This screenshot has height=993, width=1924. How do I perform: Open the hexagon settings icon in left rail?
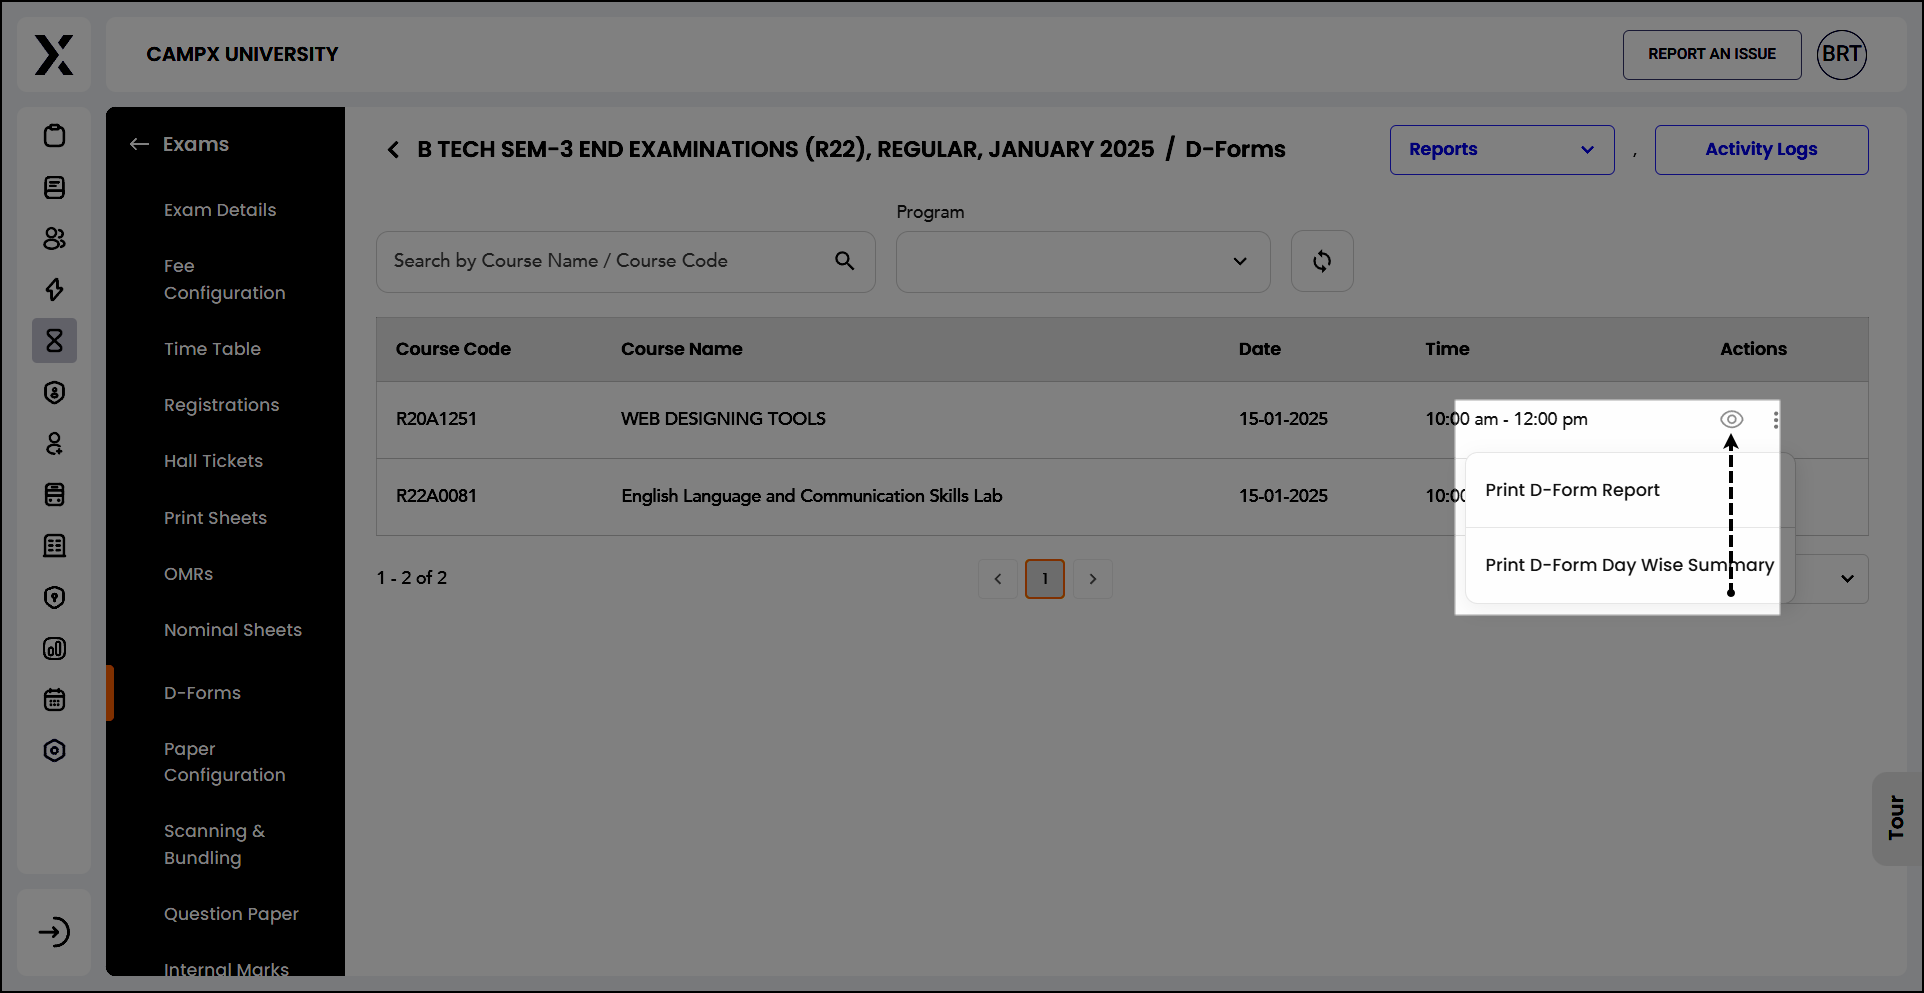pos(55,750)
